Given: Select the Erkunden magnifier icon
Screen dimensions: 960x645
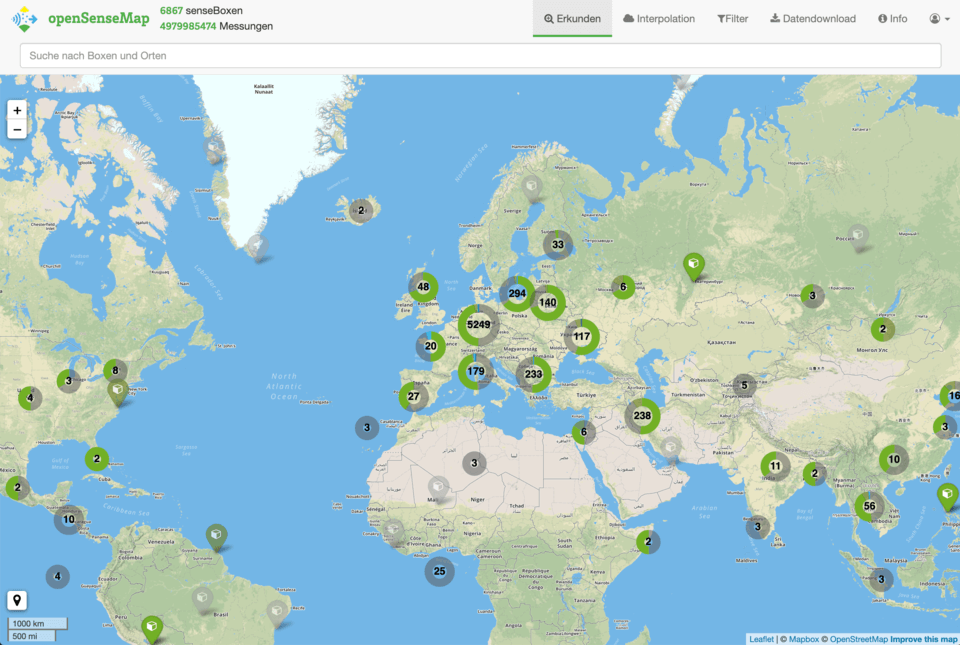Looking at the screenshot, I should (x=549, y=18).
